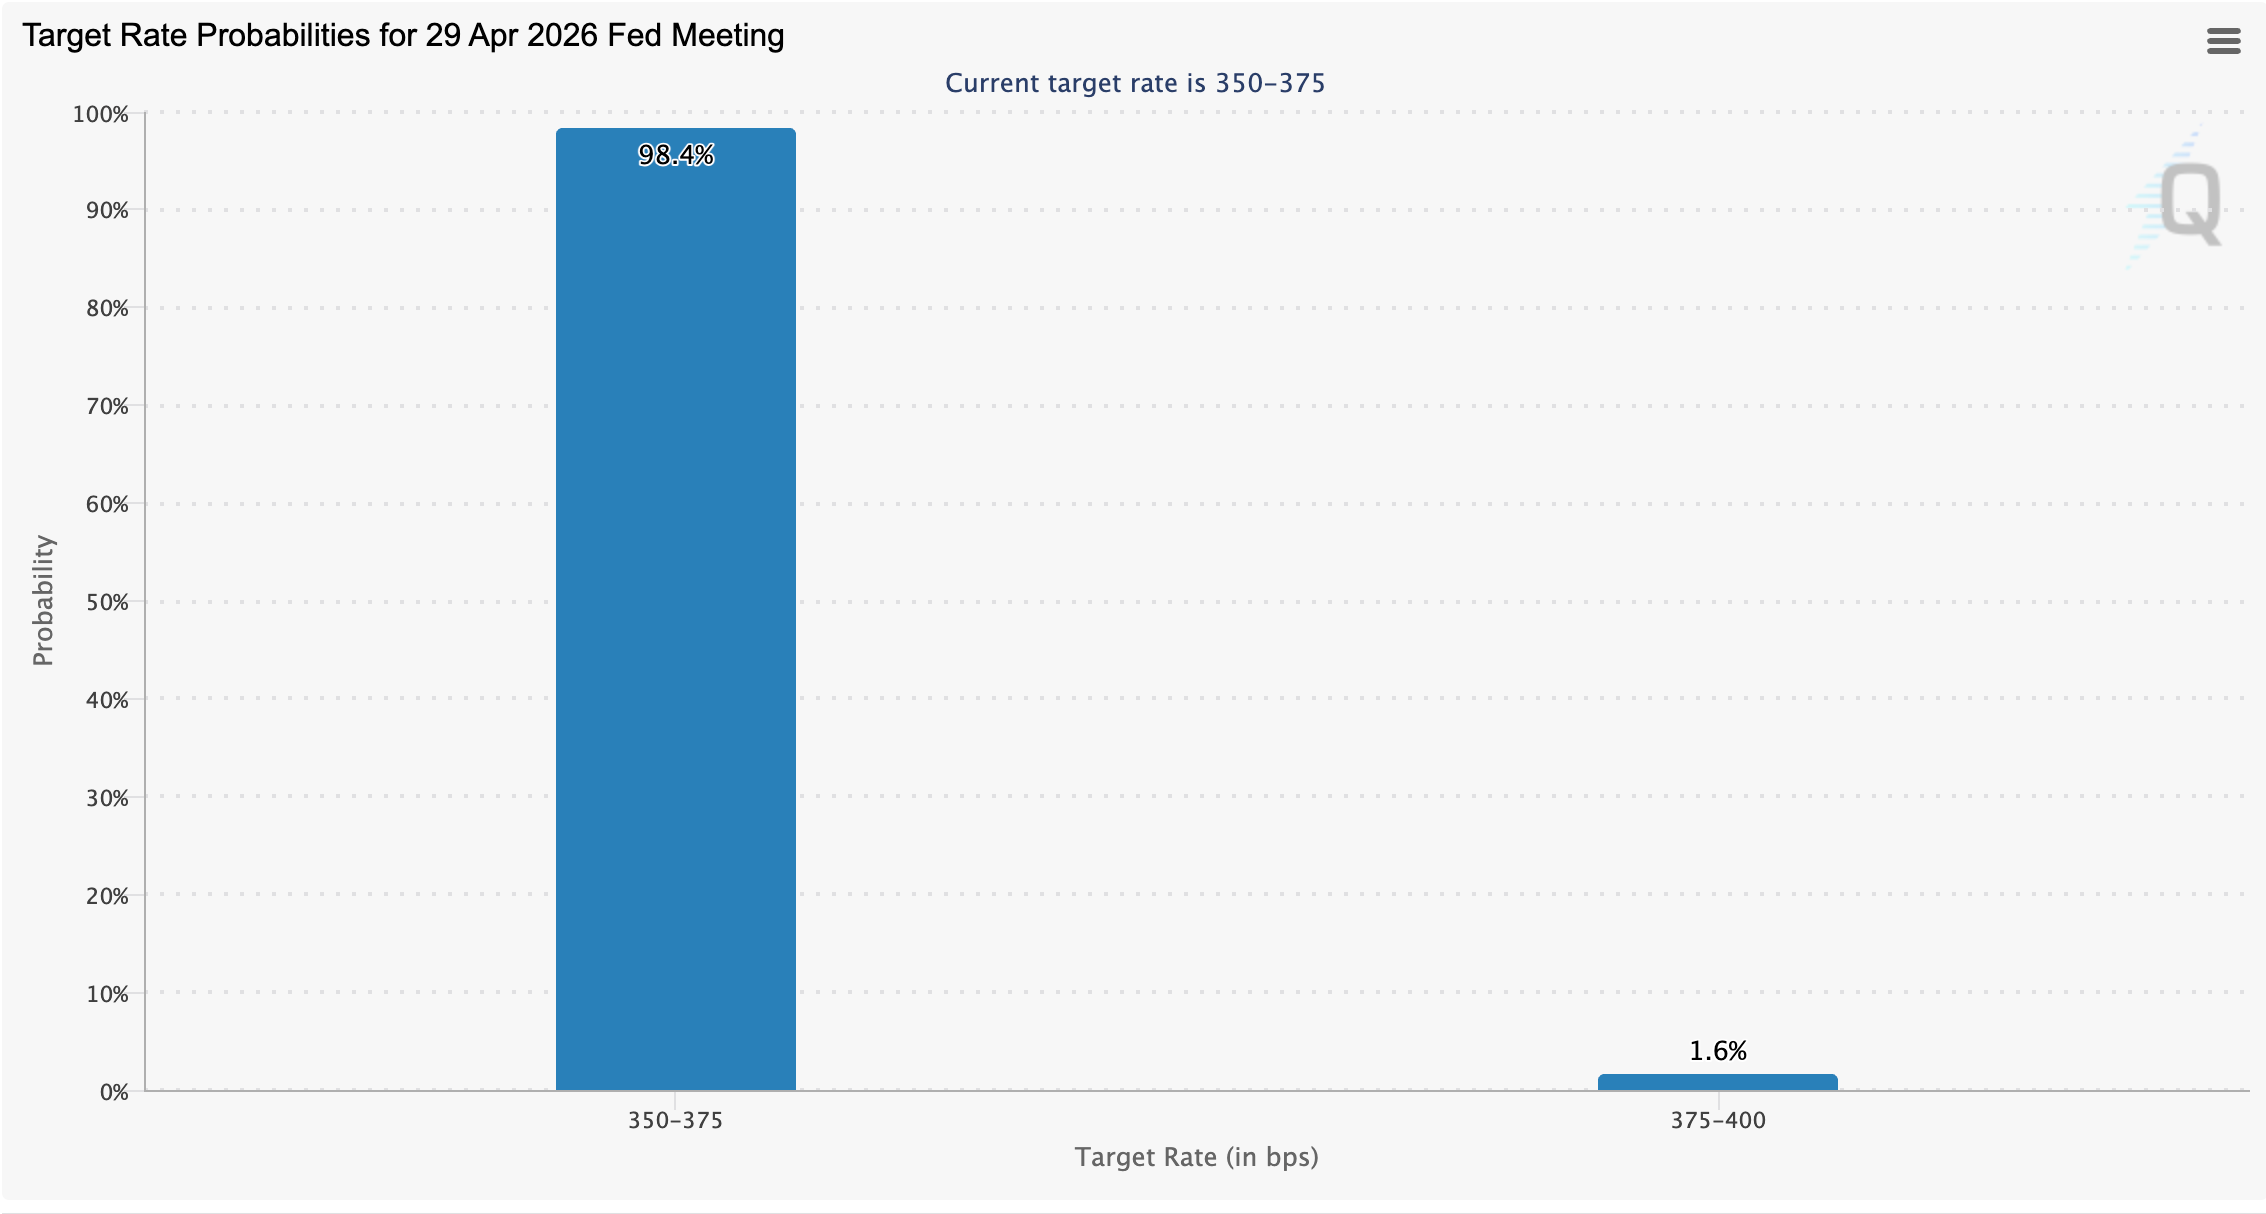This screenshot has width=2266, height=1214.
Task: Click the 100% y-axis label
Action: point(98,113)
